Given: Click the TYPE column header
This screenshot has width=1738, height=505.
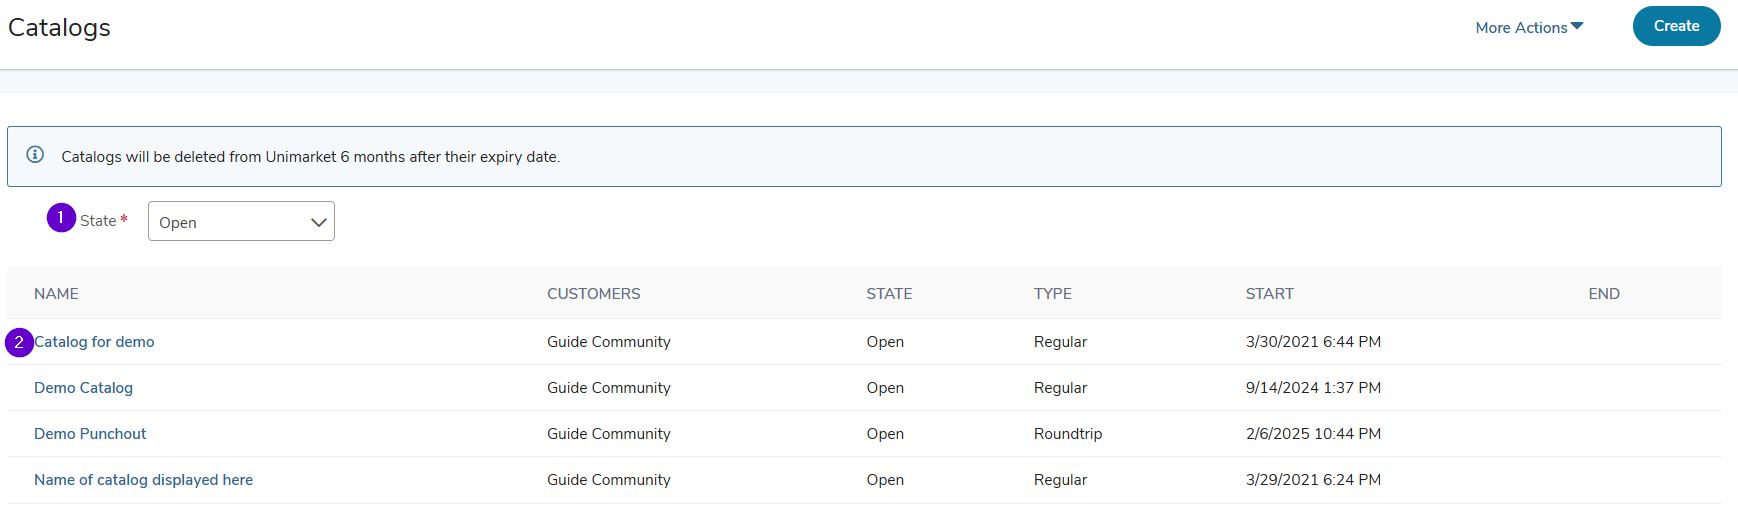Looking at the screenshot, I should (1052, 294).
